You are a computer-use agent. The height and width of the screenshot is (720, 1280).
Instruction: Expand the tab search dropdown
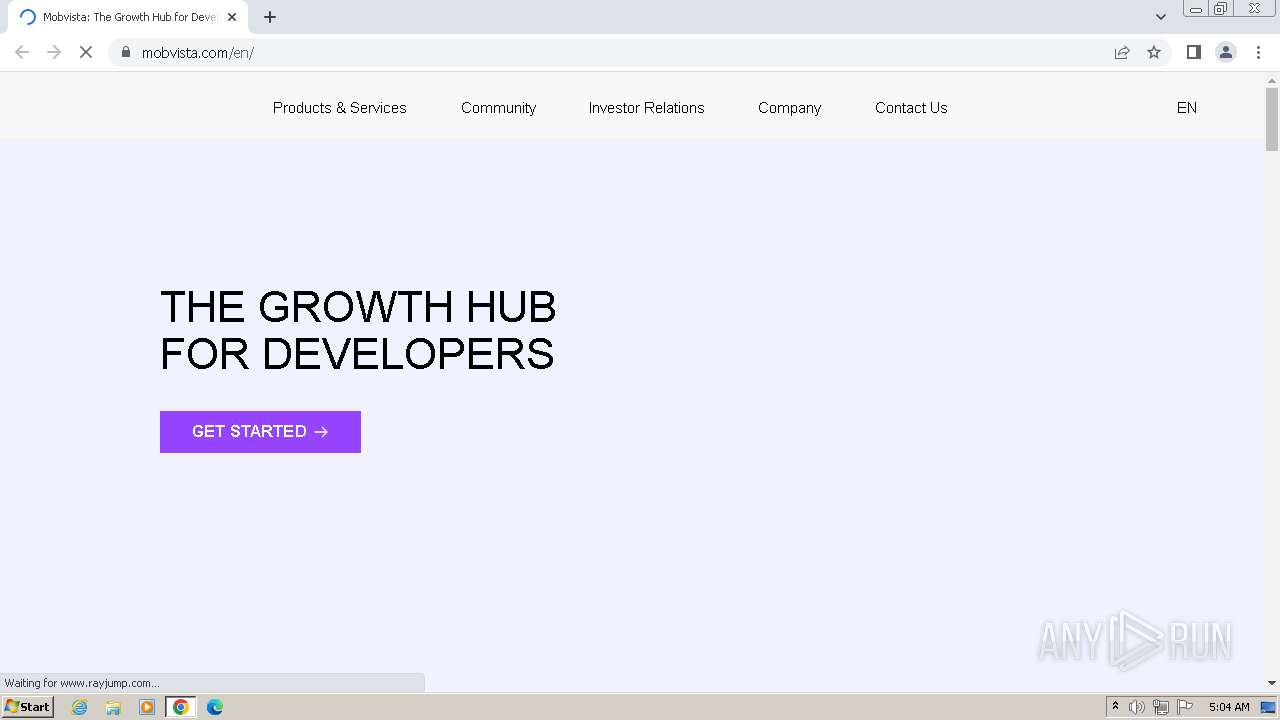pos(1161,17)
